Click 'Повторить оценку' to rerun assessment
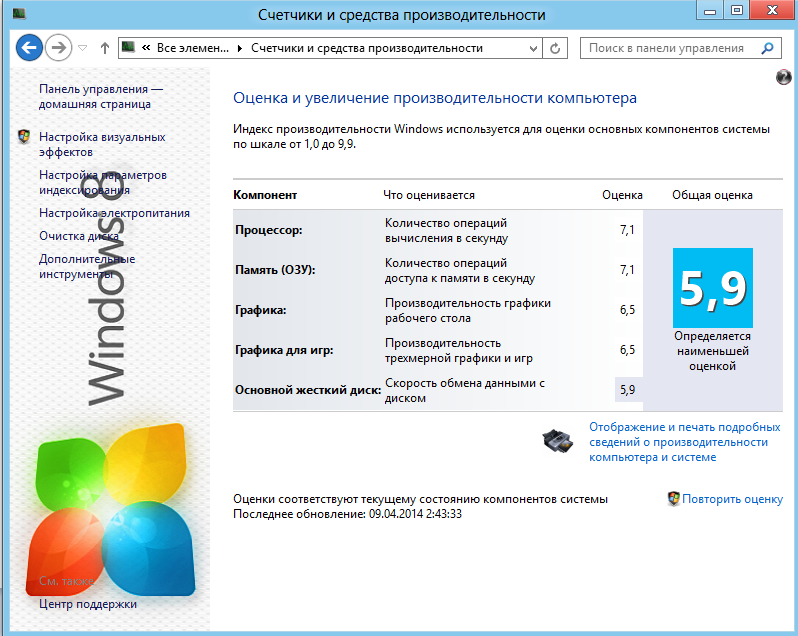 [732, 499]
